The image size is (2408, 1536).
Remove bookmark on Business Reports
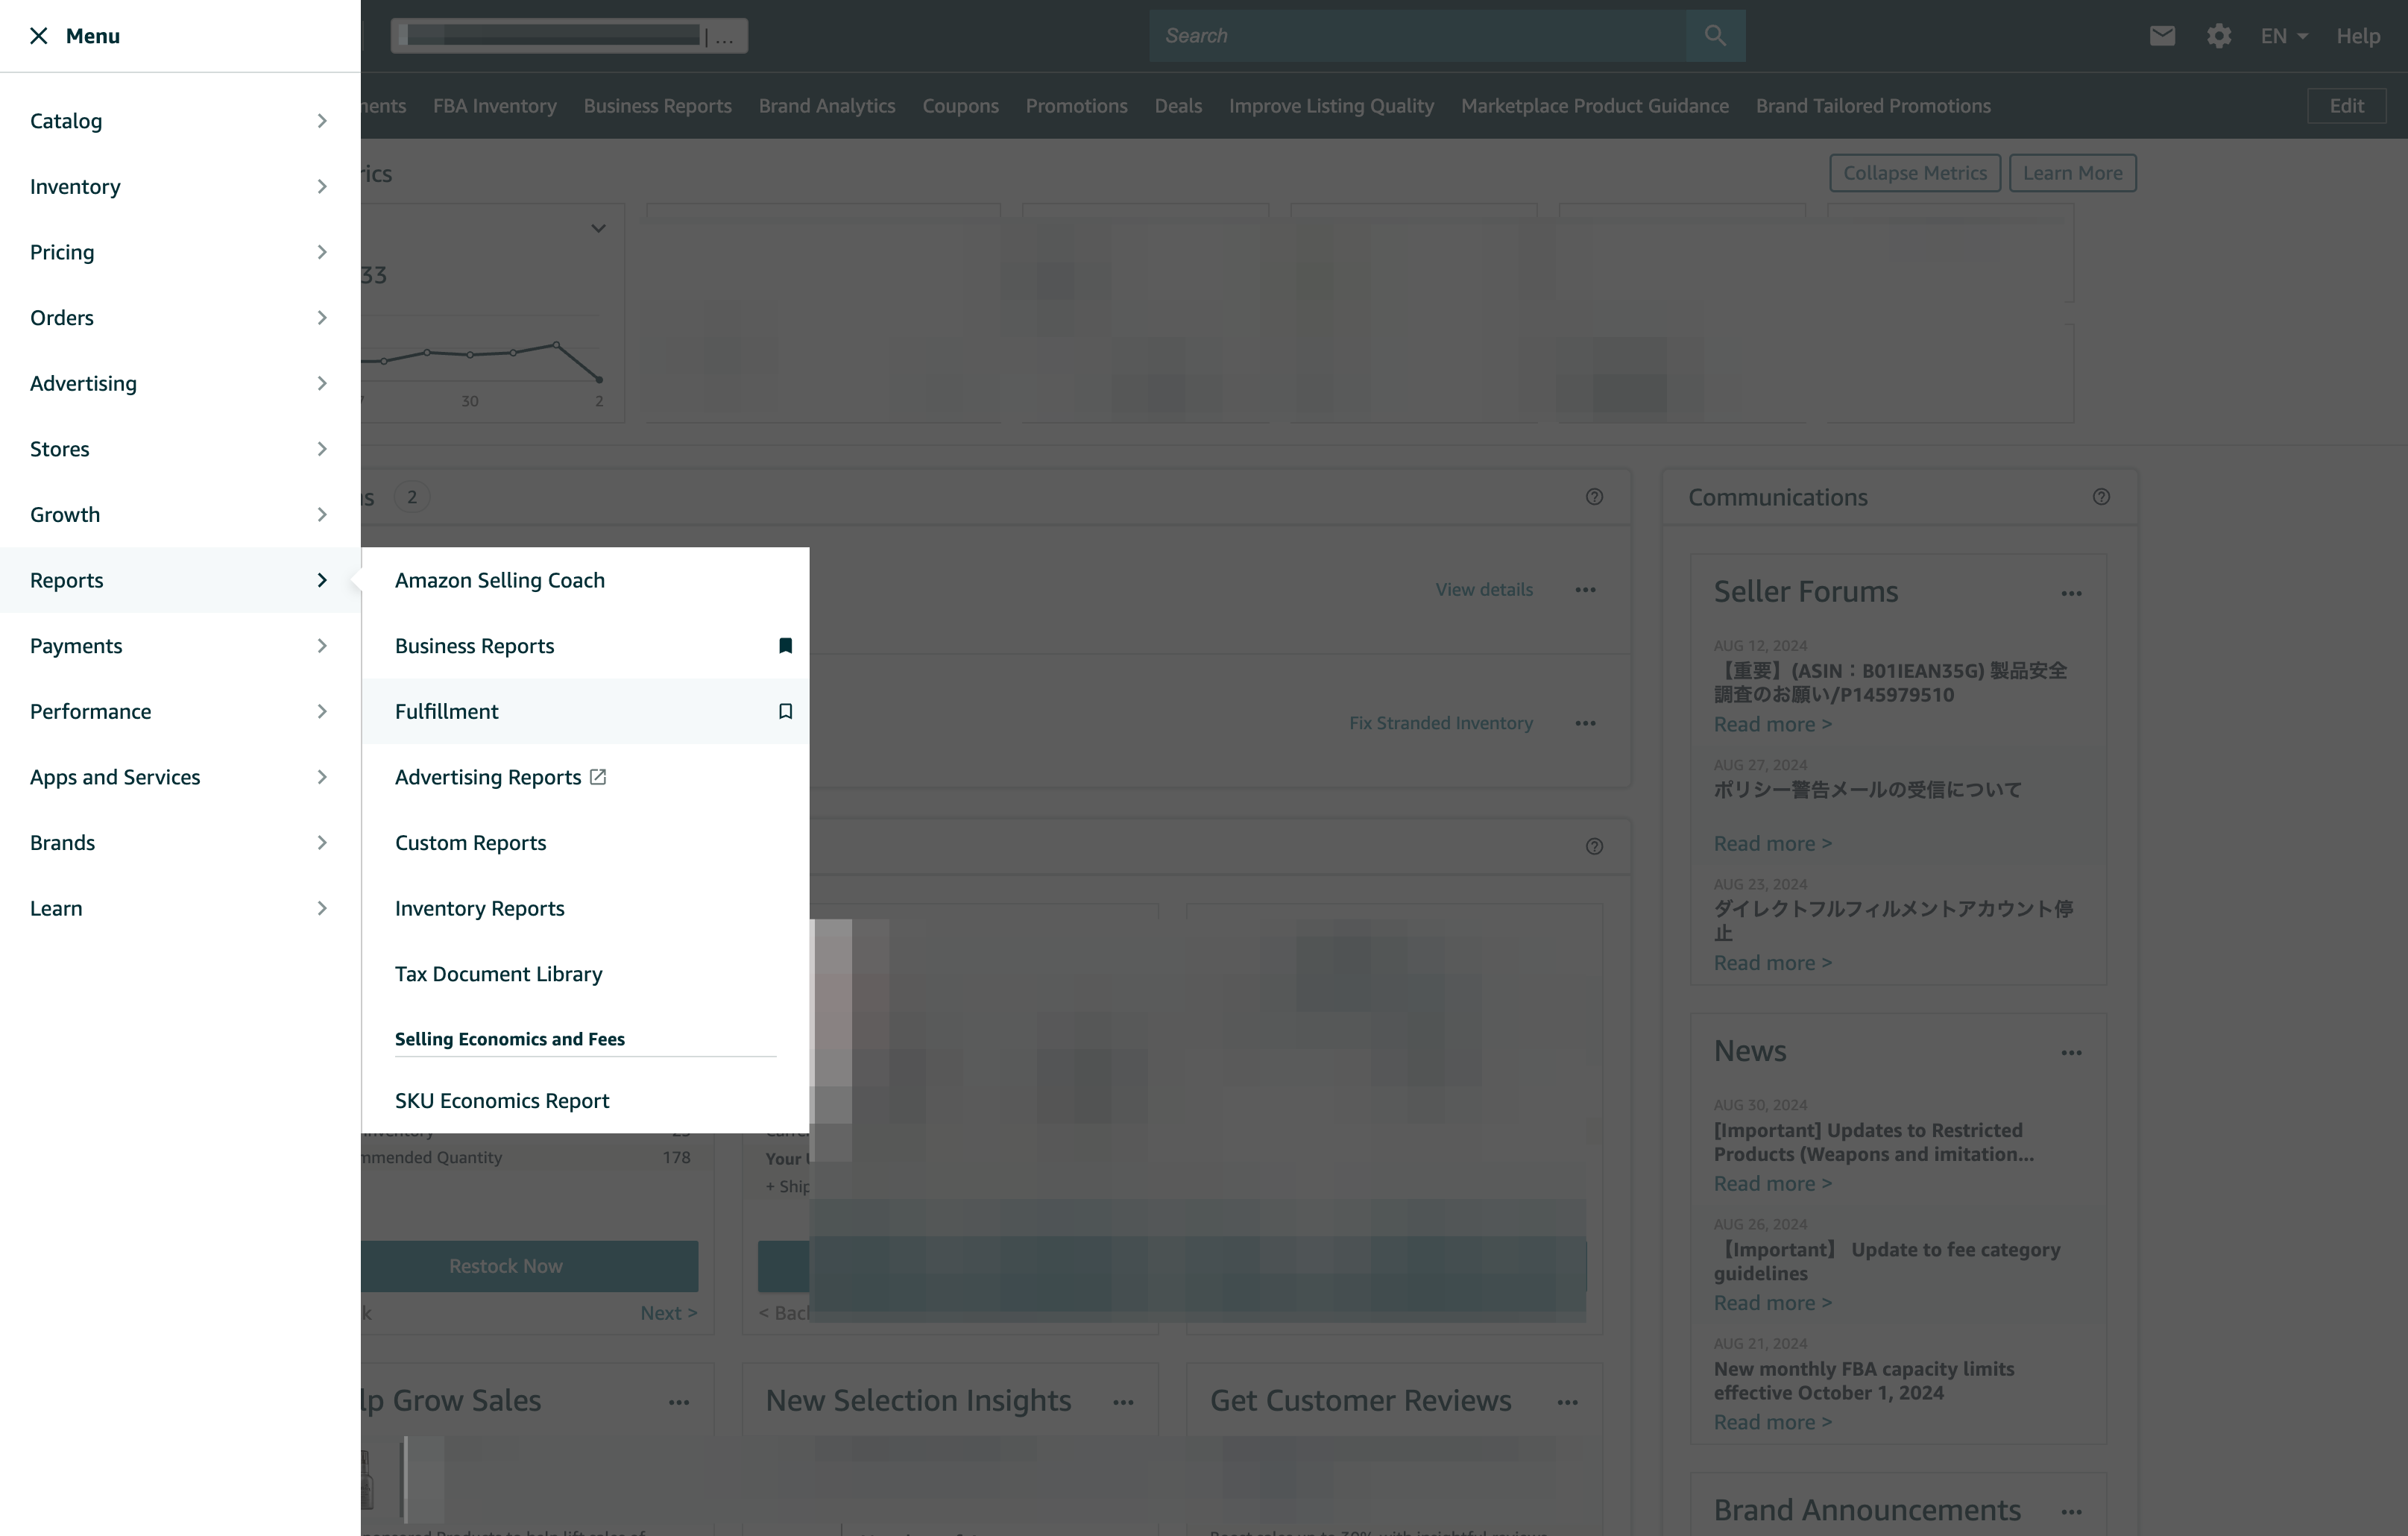point(786,646)
